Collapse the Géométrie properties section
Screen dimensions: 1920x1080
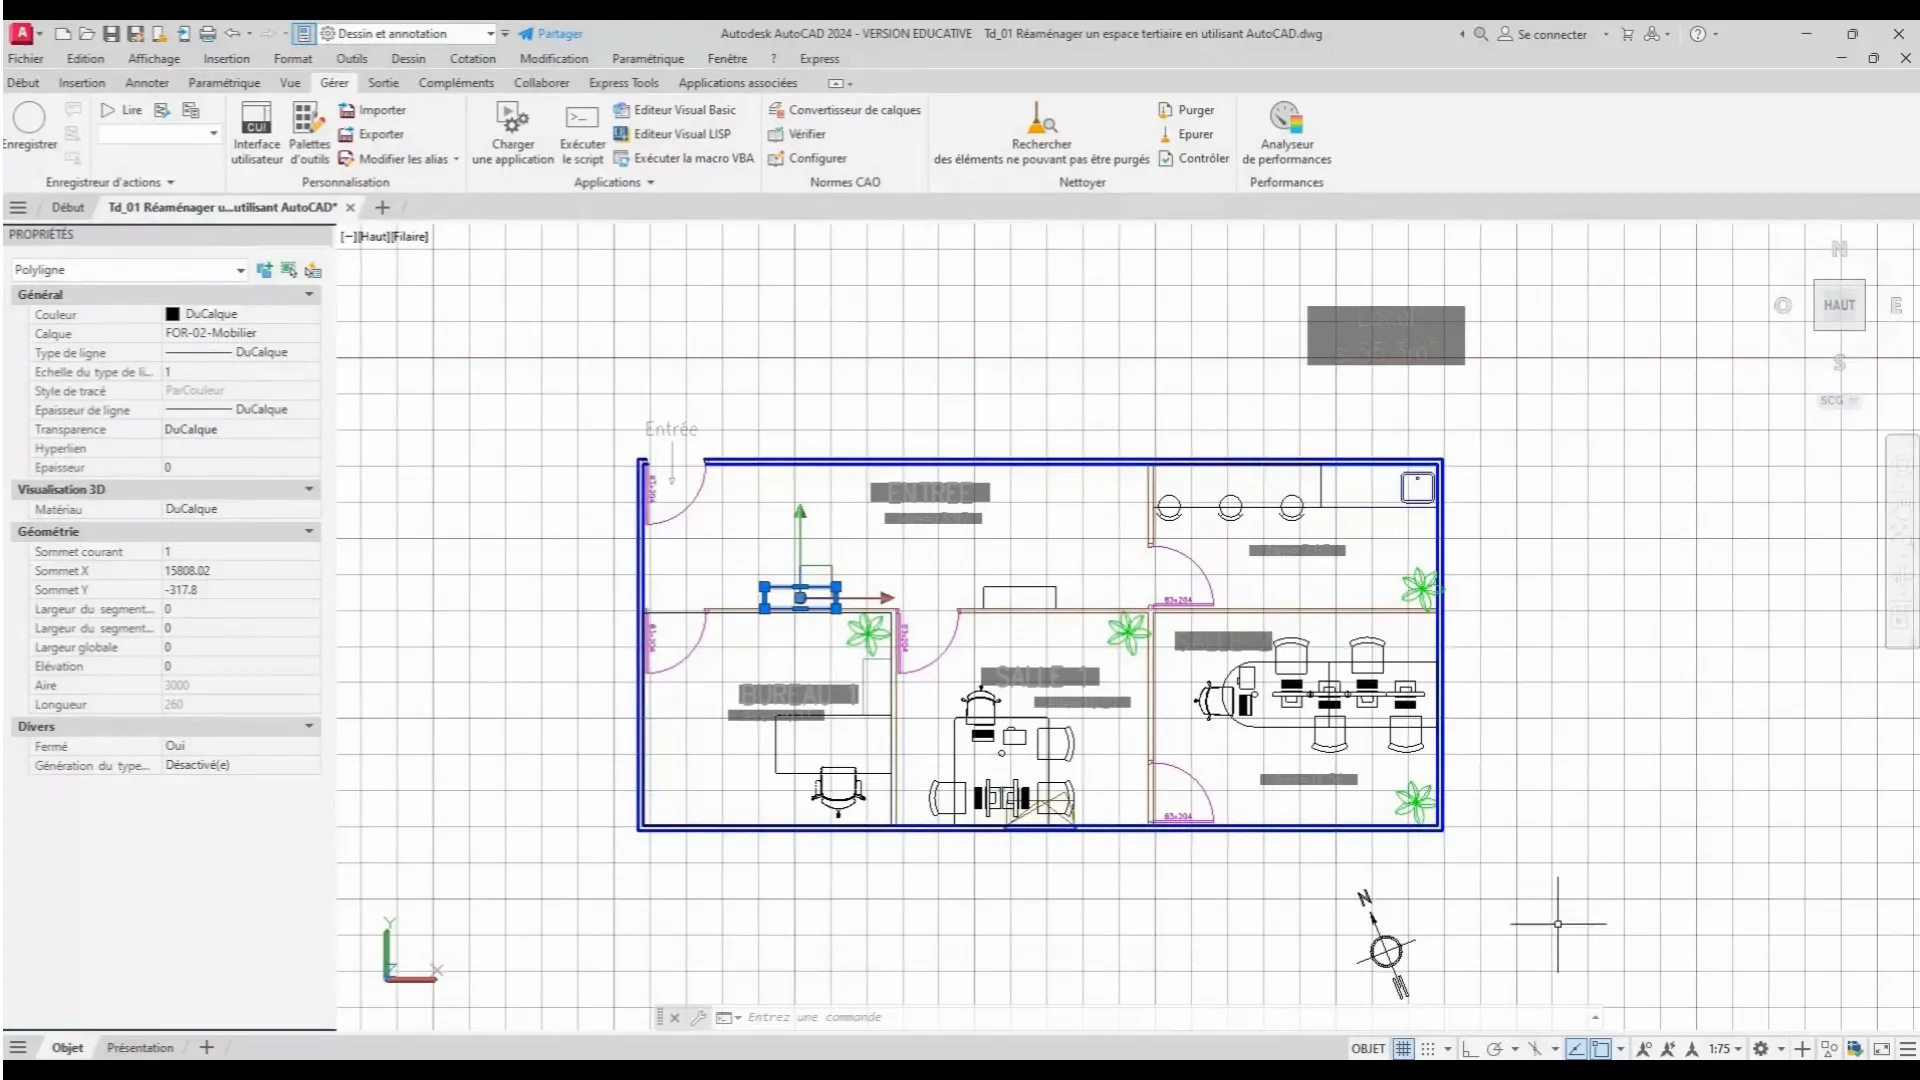pyautogui.click(x=309, y=531)
